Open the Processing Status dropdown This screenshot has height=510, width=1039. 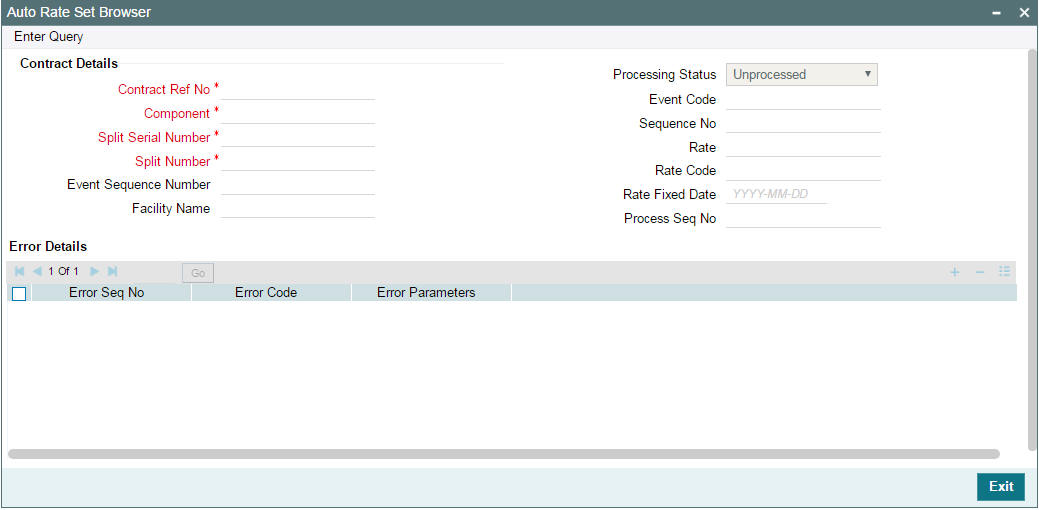802,75
